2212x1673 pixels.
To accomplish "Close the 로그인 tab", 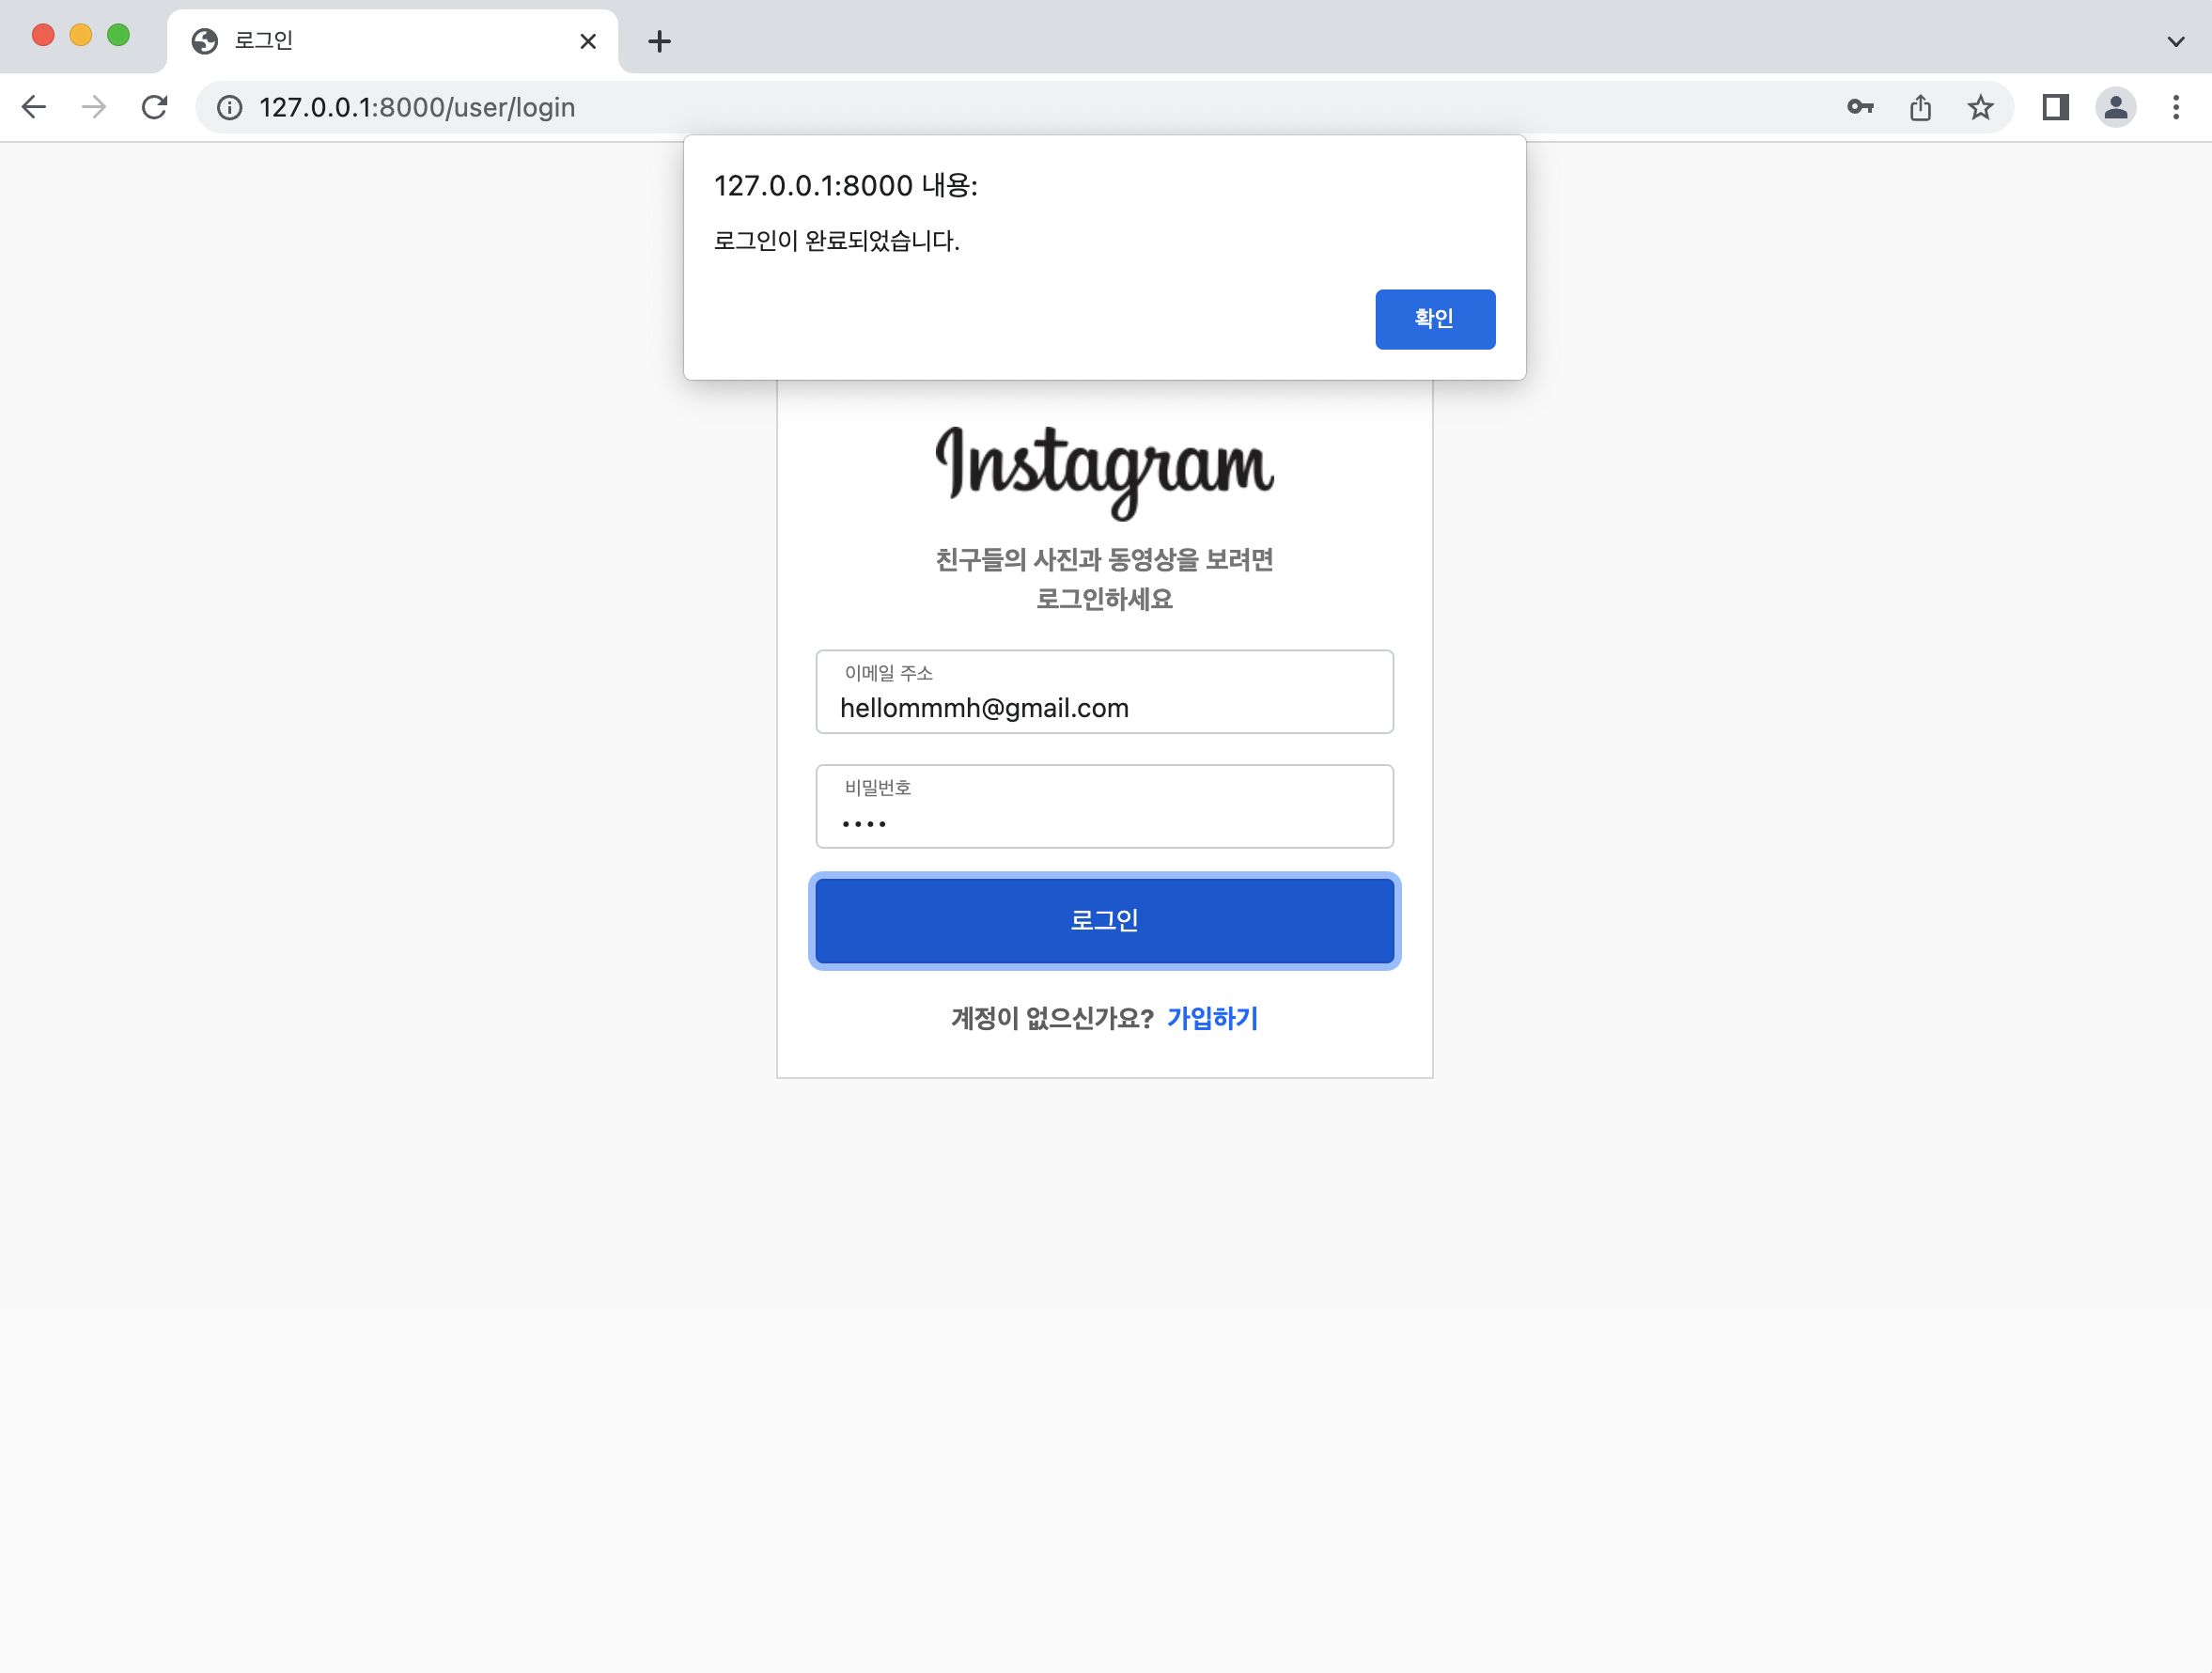I will [588, 41].
